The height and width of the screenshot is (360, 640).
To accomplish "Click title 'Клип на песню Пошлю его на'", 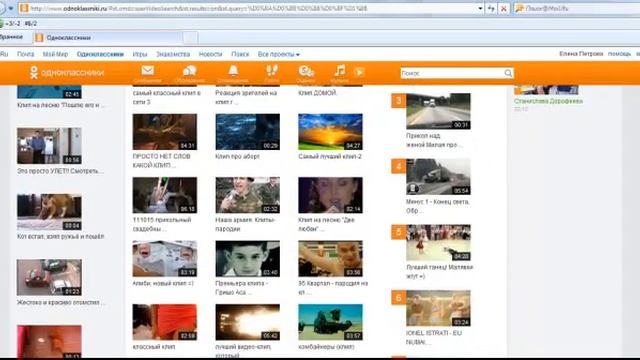I will pyautogui.click(x=60, y=105).
